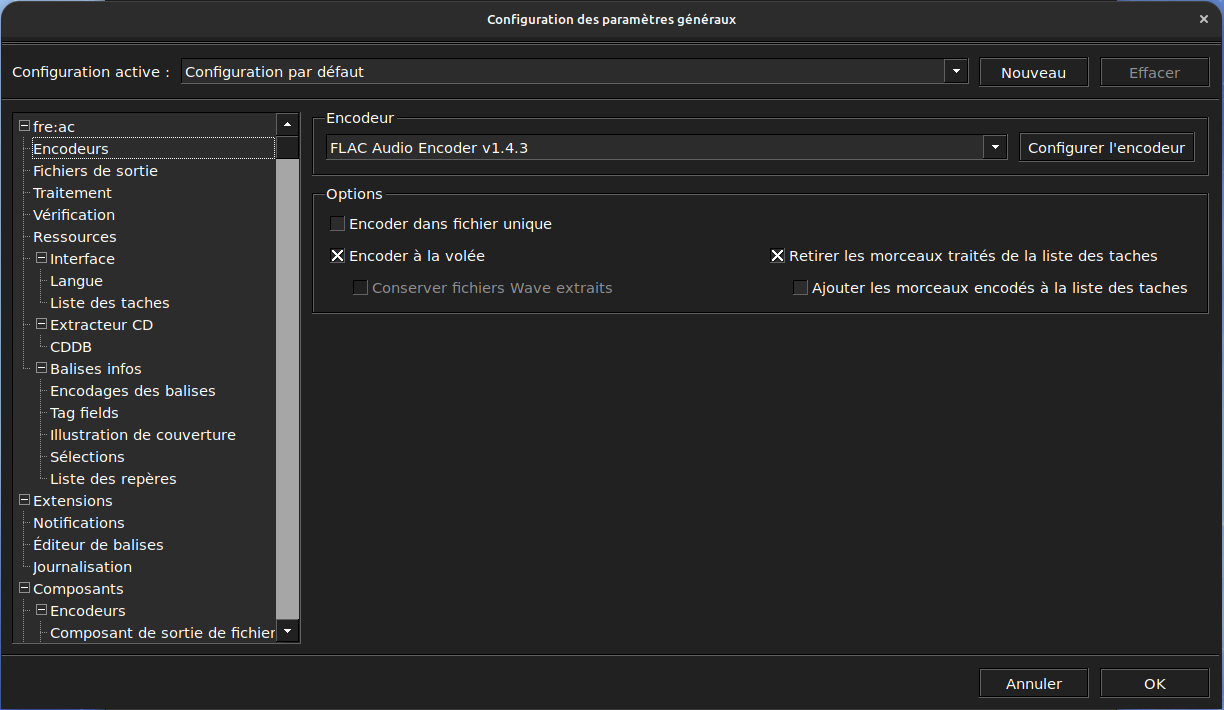This screenshot has height=710, width=1224.
Task: Open the Langue settings page
Action: click(76, 281)
